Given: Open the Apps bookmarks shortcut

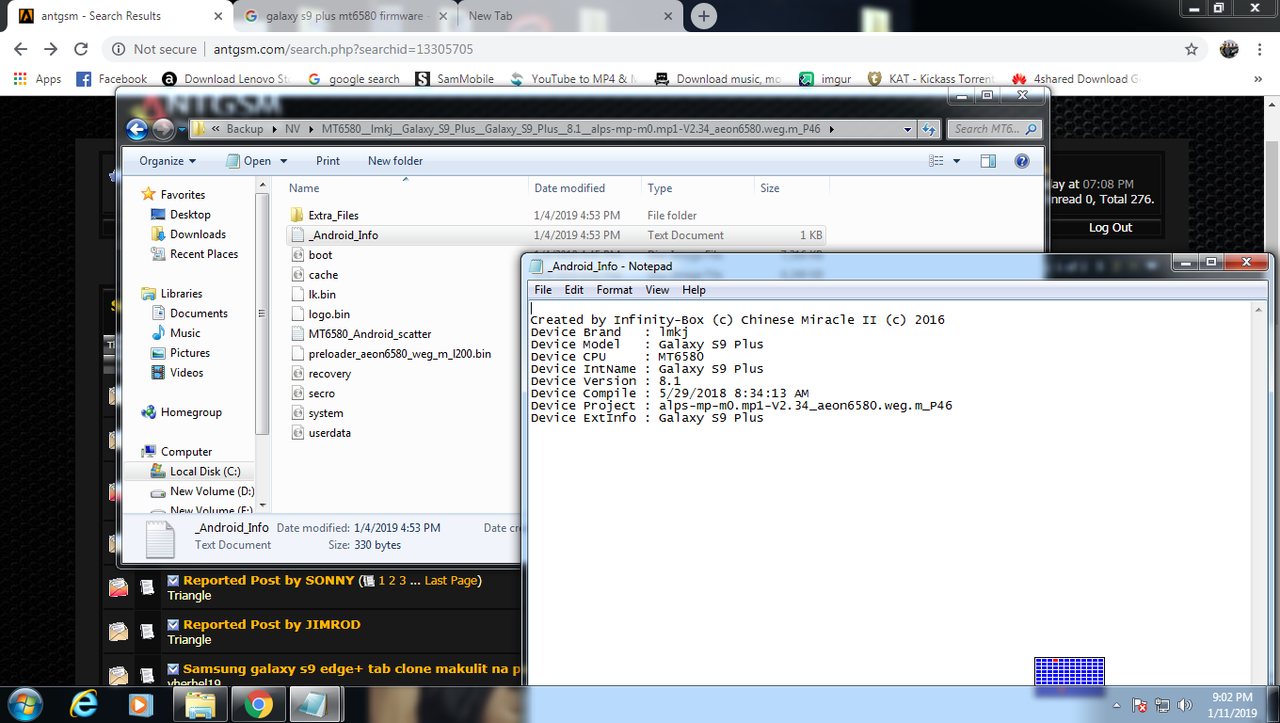Looking at the screenshot, I should coord(37,79).
